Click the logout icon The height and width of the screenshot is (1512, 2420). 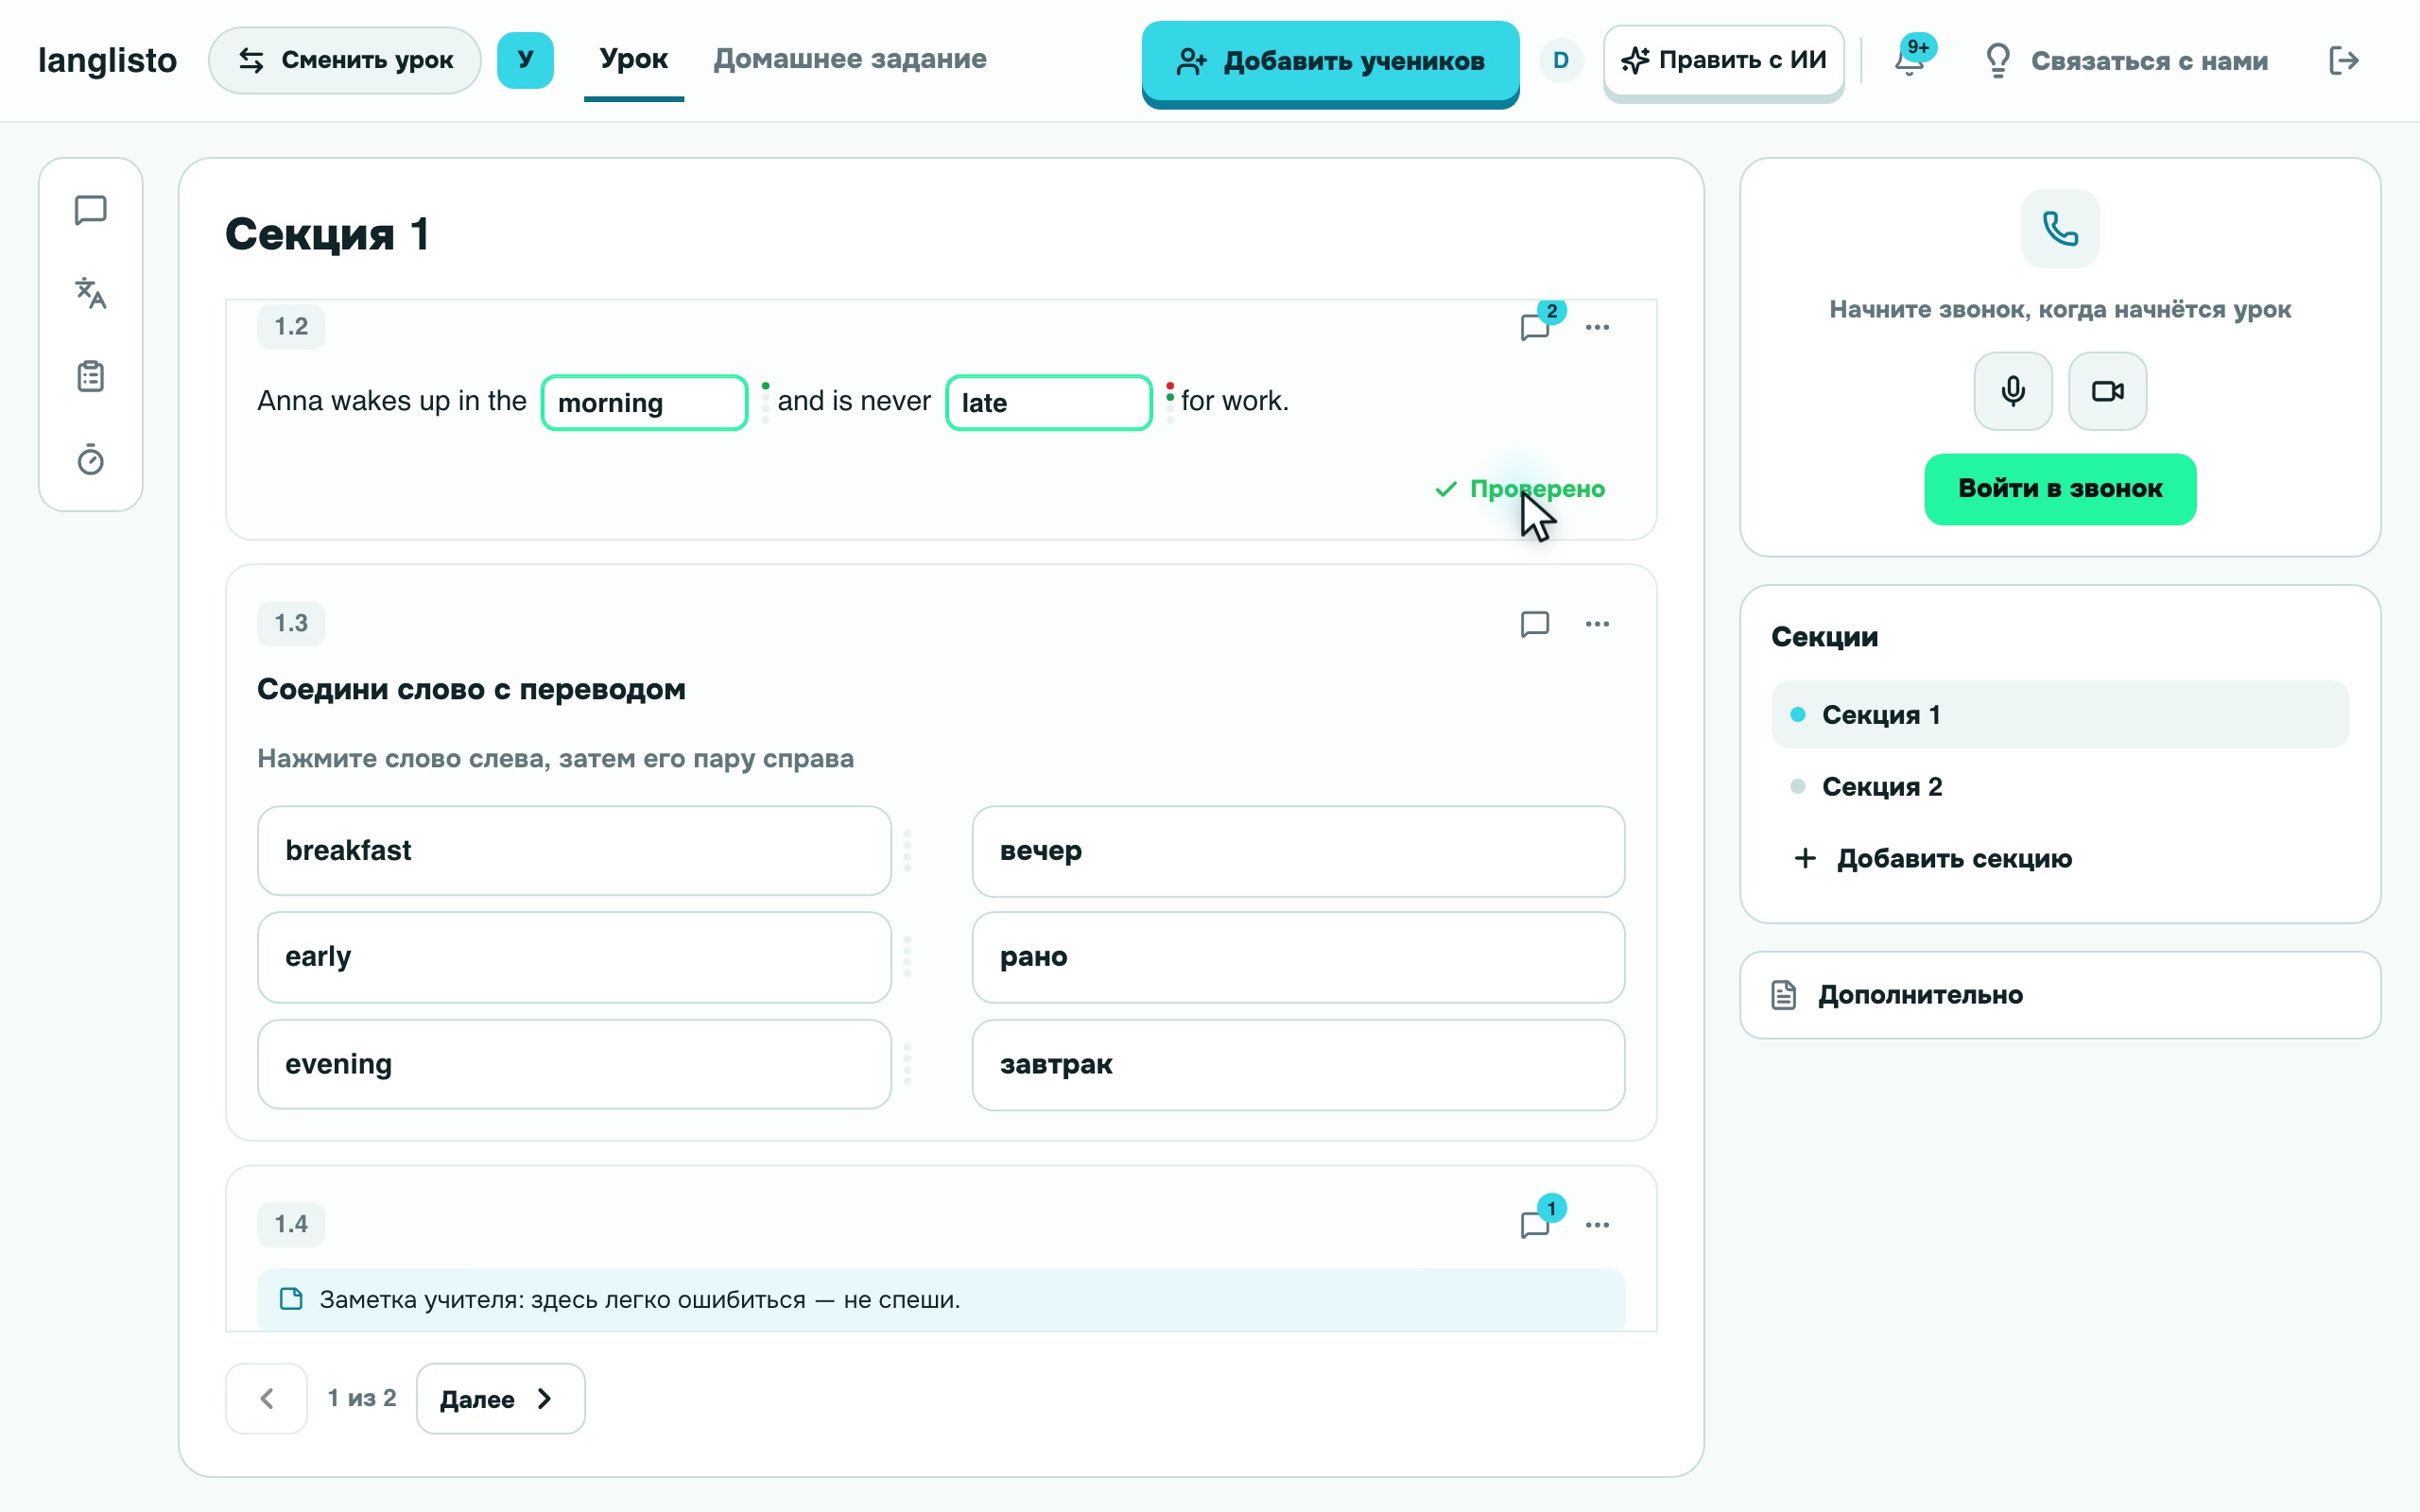coord(2344,61)
